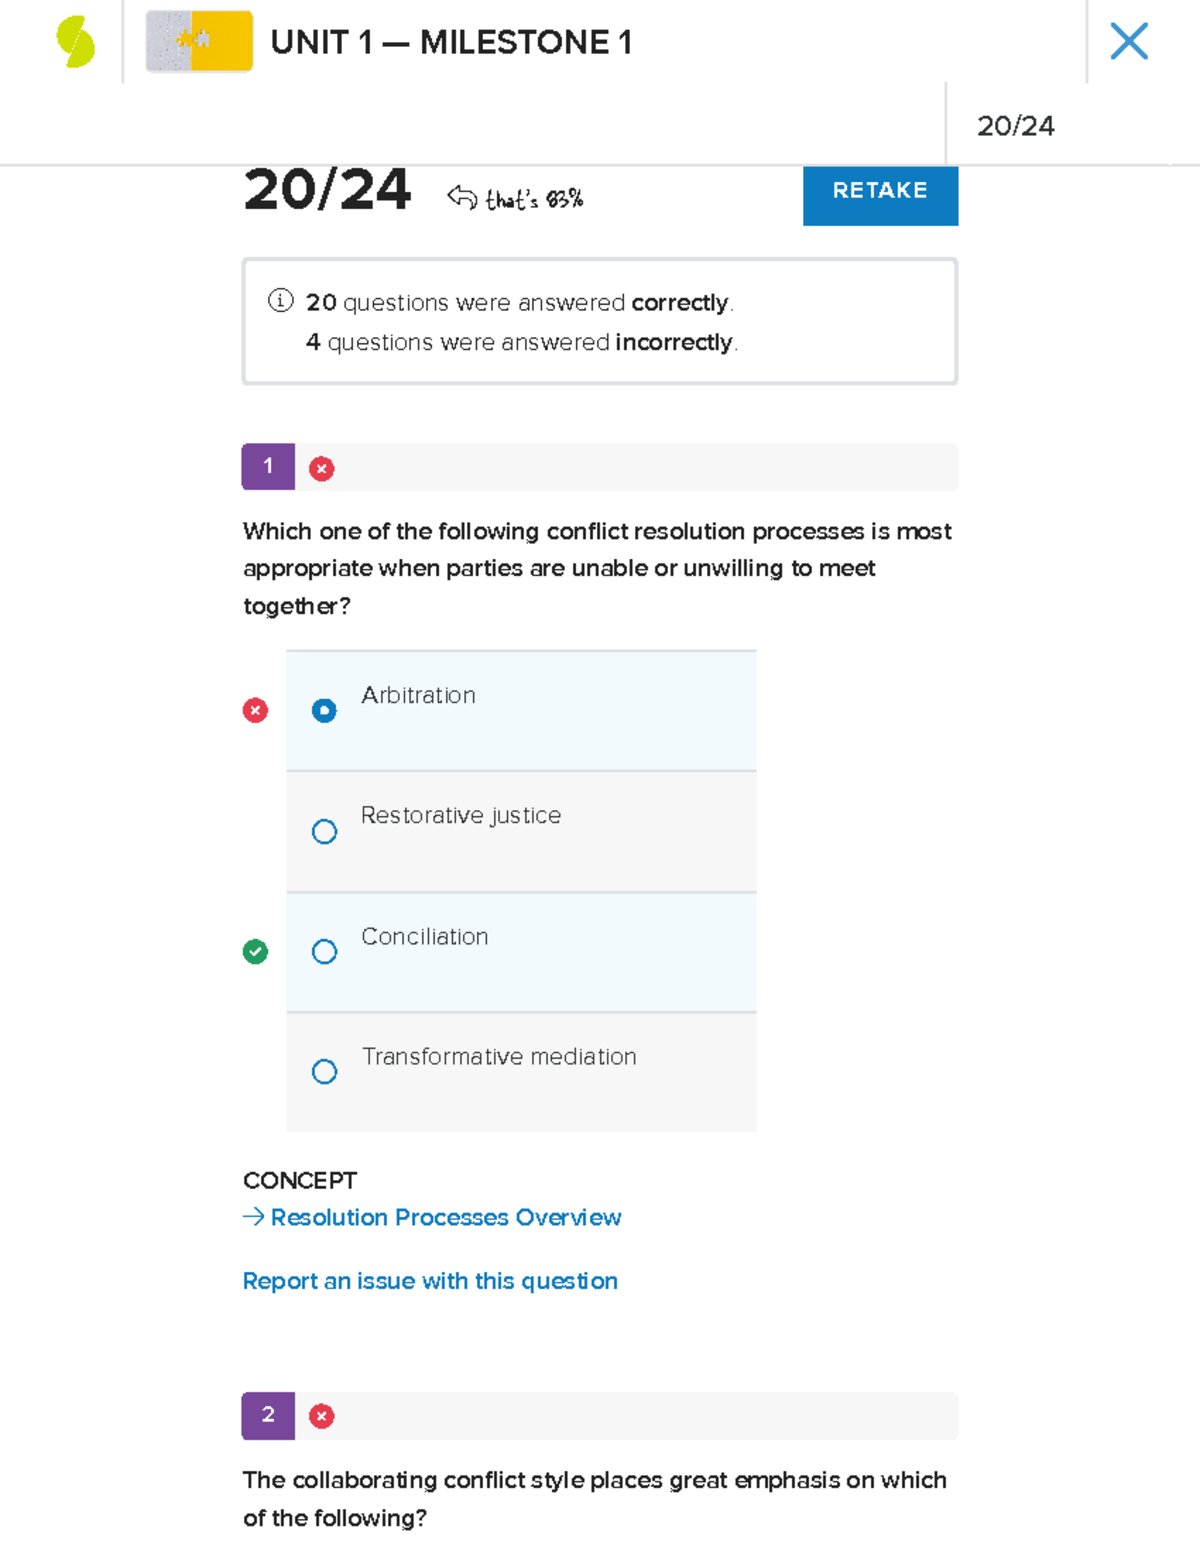Viewport: 1200px width, 1553px height.
Task: Click the yellow course badge icon in header
Action: (199, 42)
